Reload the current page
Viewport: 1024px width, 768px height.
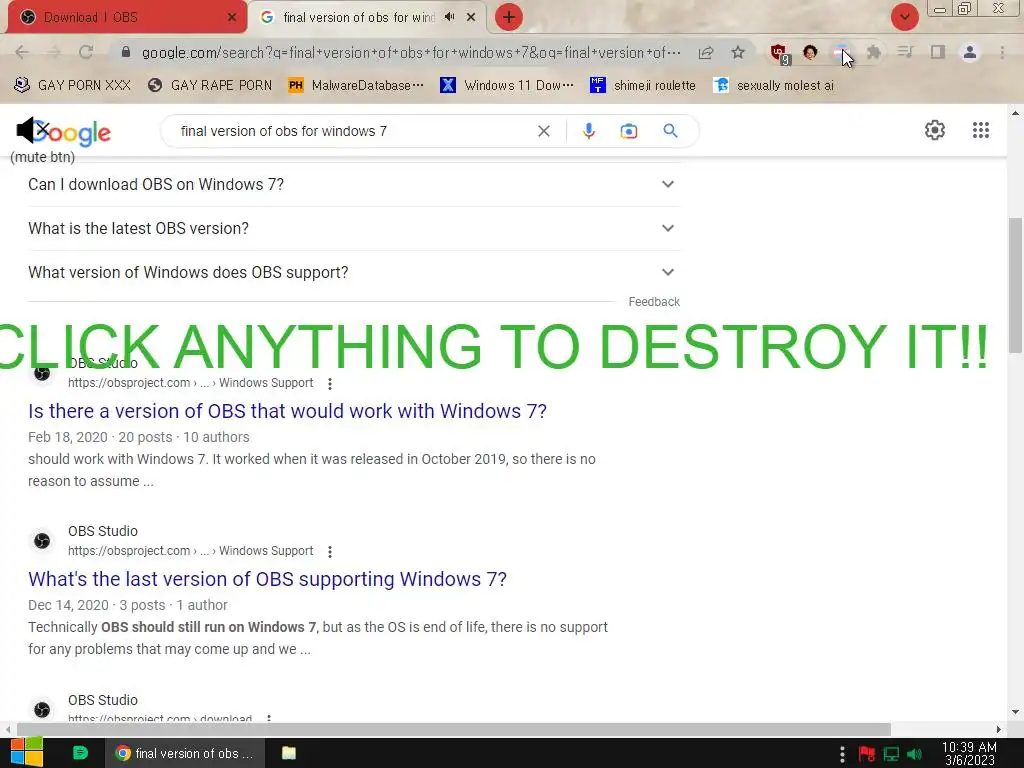click(x=86, y=52)
